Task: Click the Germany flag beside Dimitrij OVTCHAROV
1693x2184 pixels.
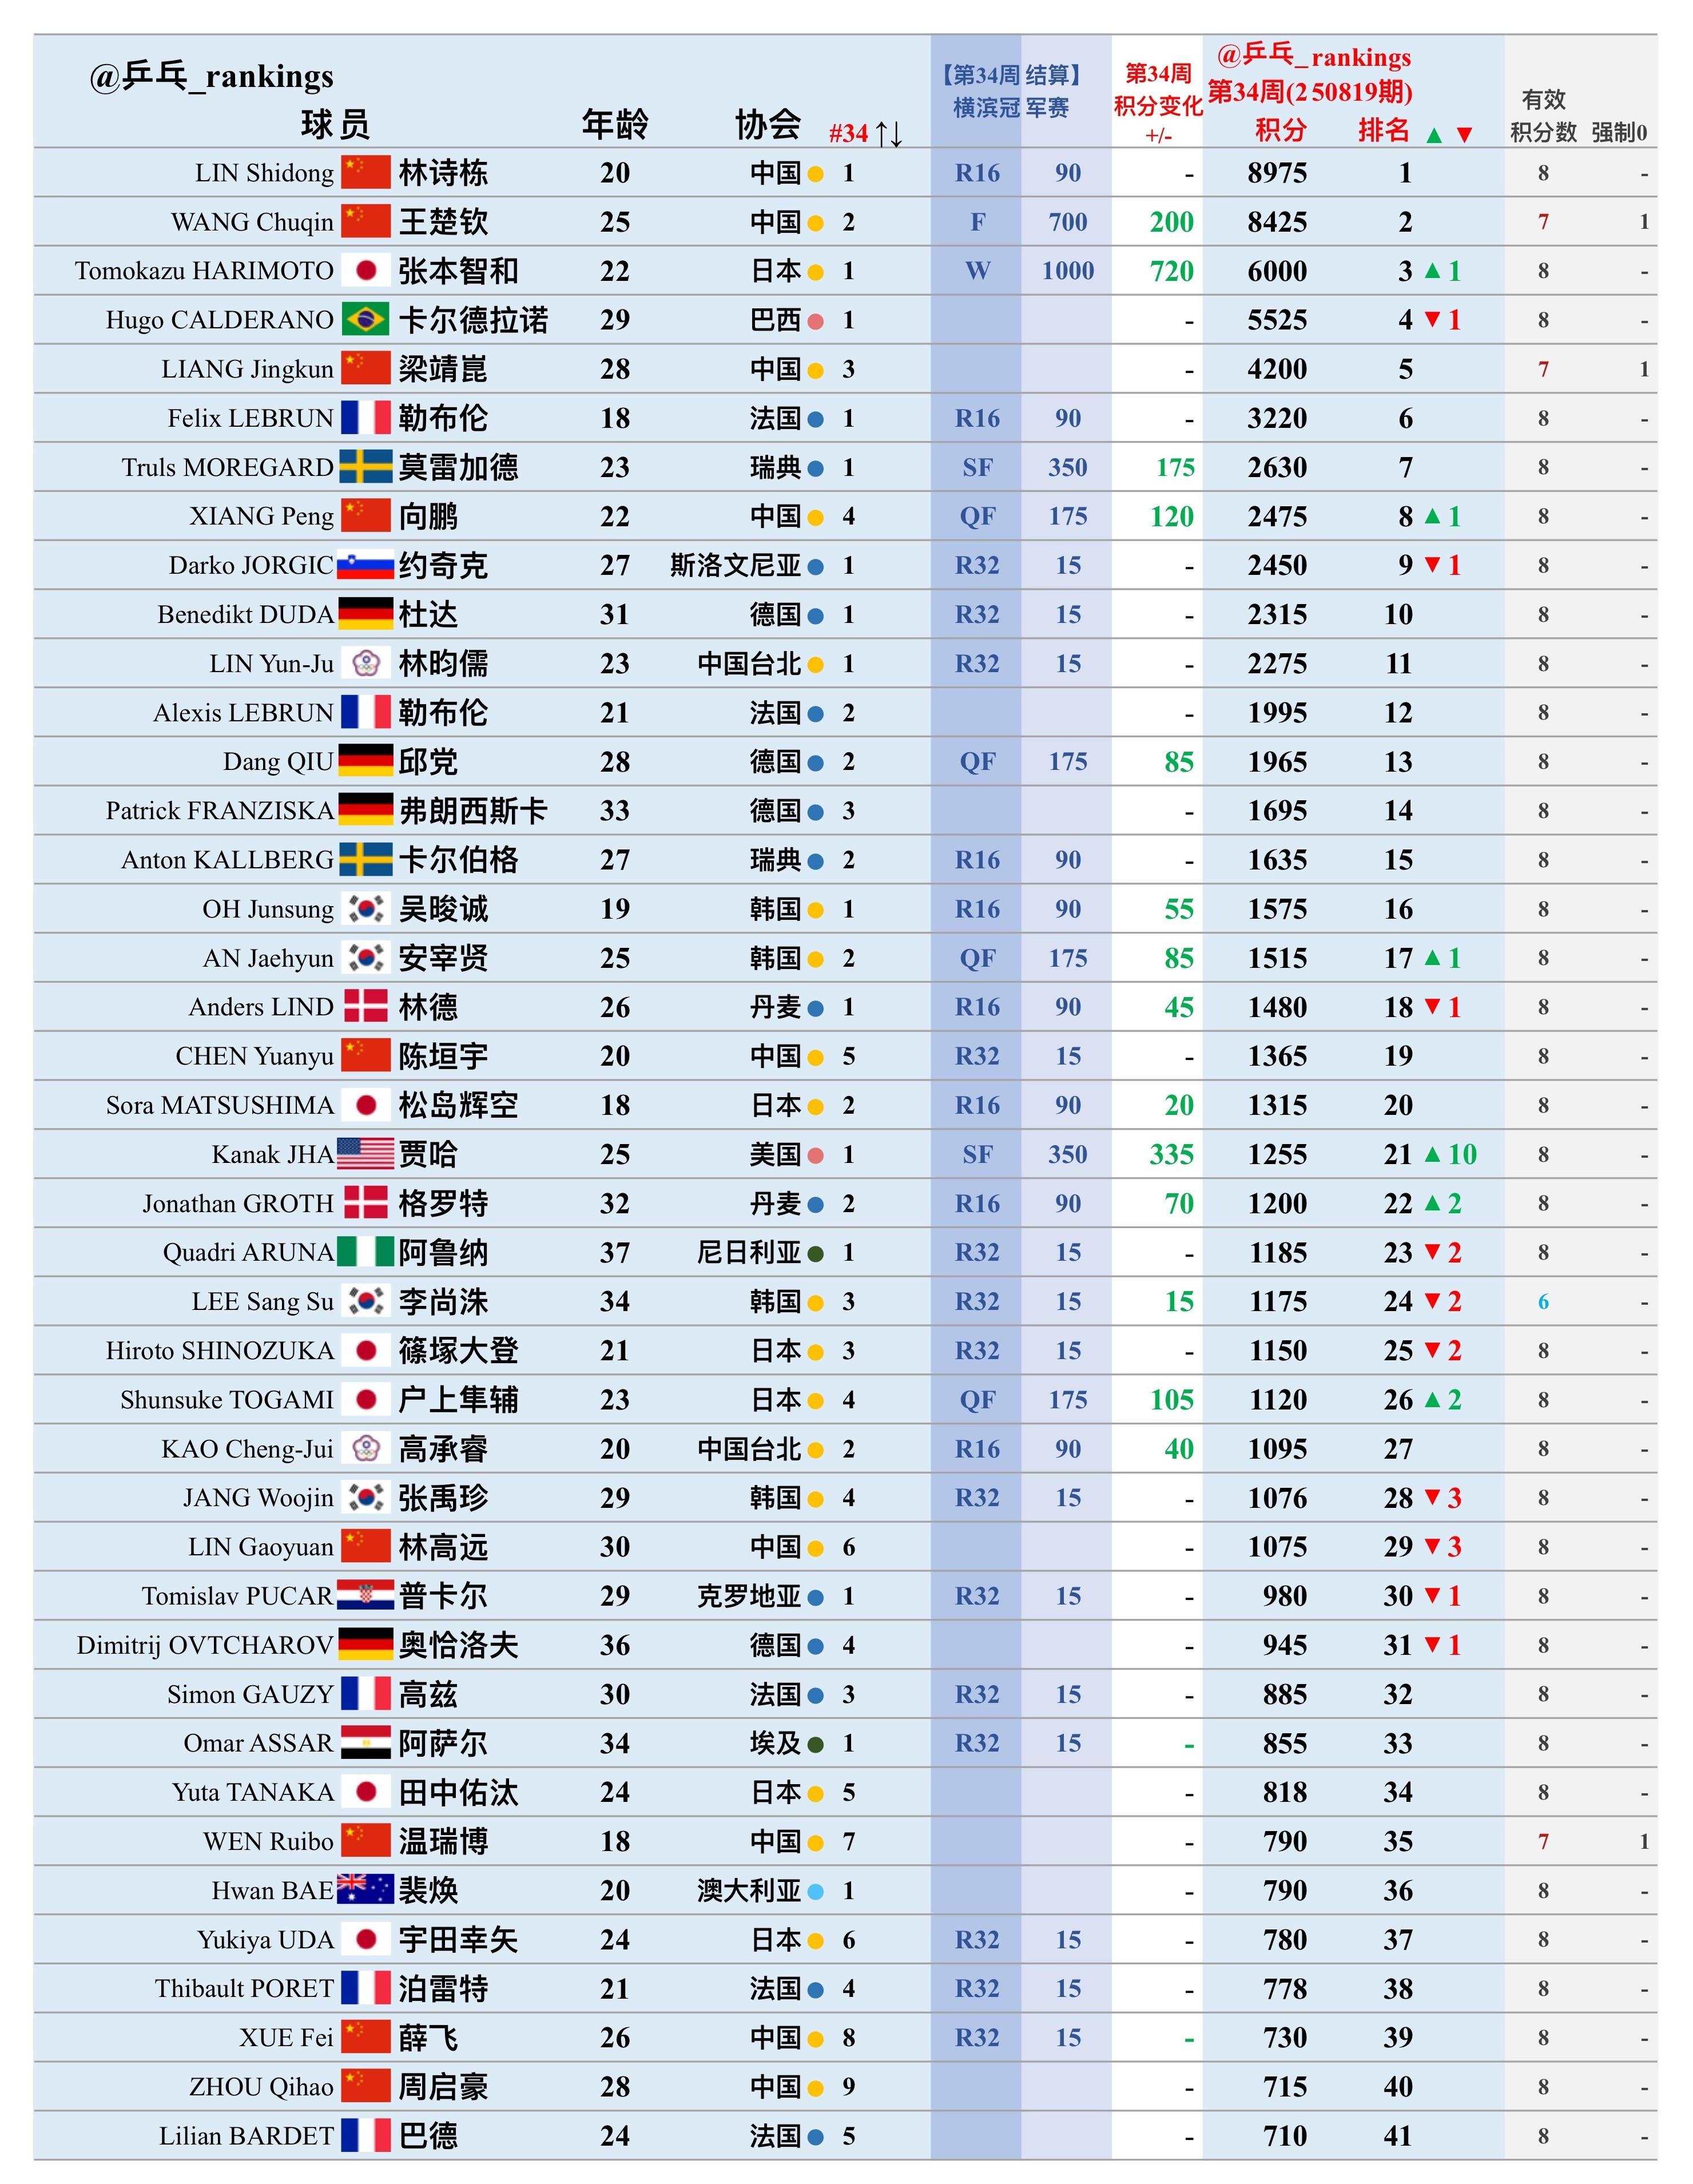Action: click(x=365, y=1645)
